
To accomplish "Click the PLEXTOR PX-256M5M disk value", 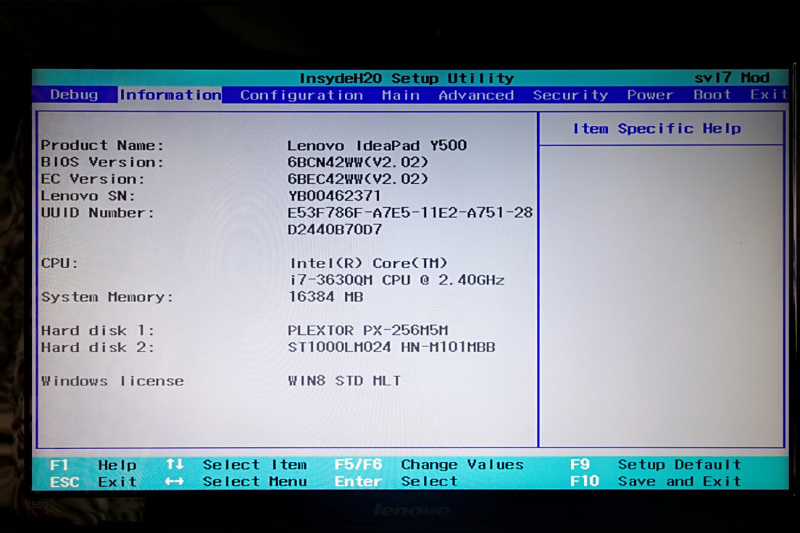I will coord(367,331).
